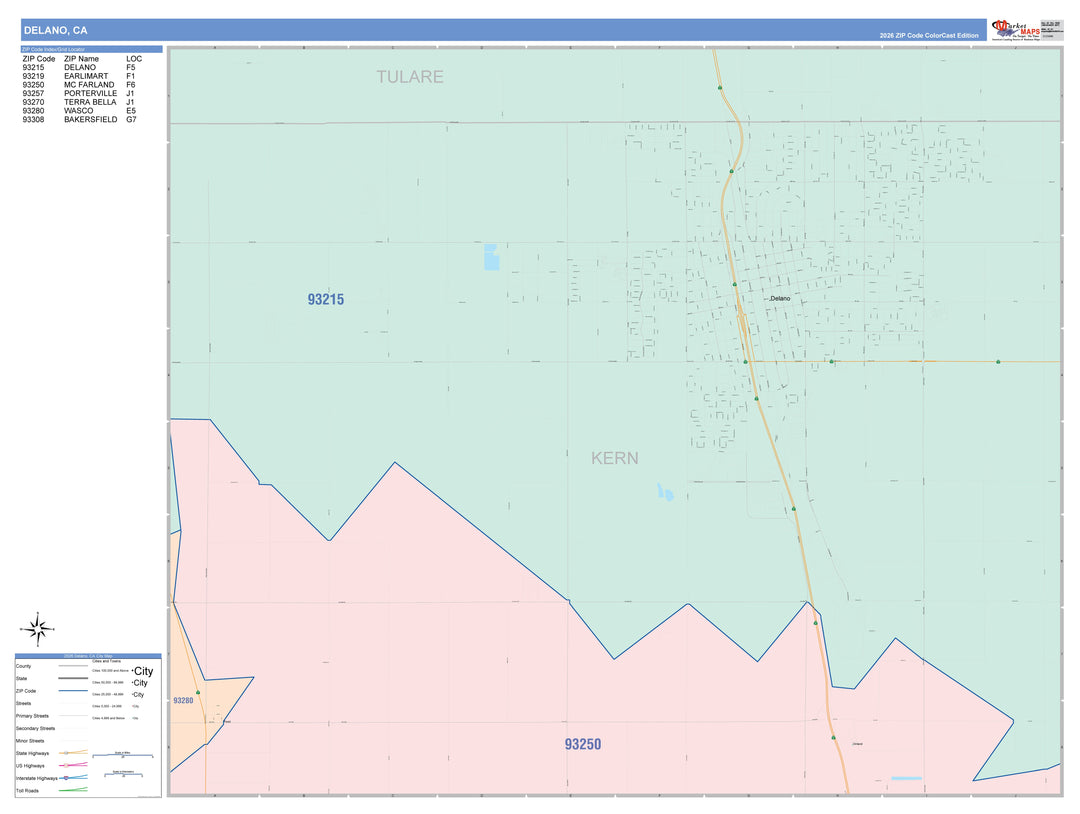Click the LOC column header
The width and height of the screenshot is (1080, 814).
(x=134, y=59)
